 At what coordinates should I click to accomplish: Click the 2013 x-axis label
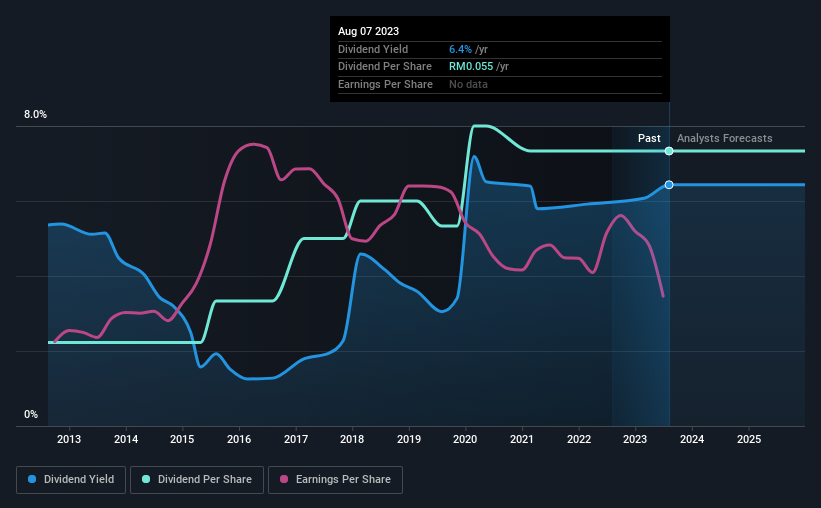pos(69,439)
